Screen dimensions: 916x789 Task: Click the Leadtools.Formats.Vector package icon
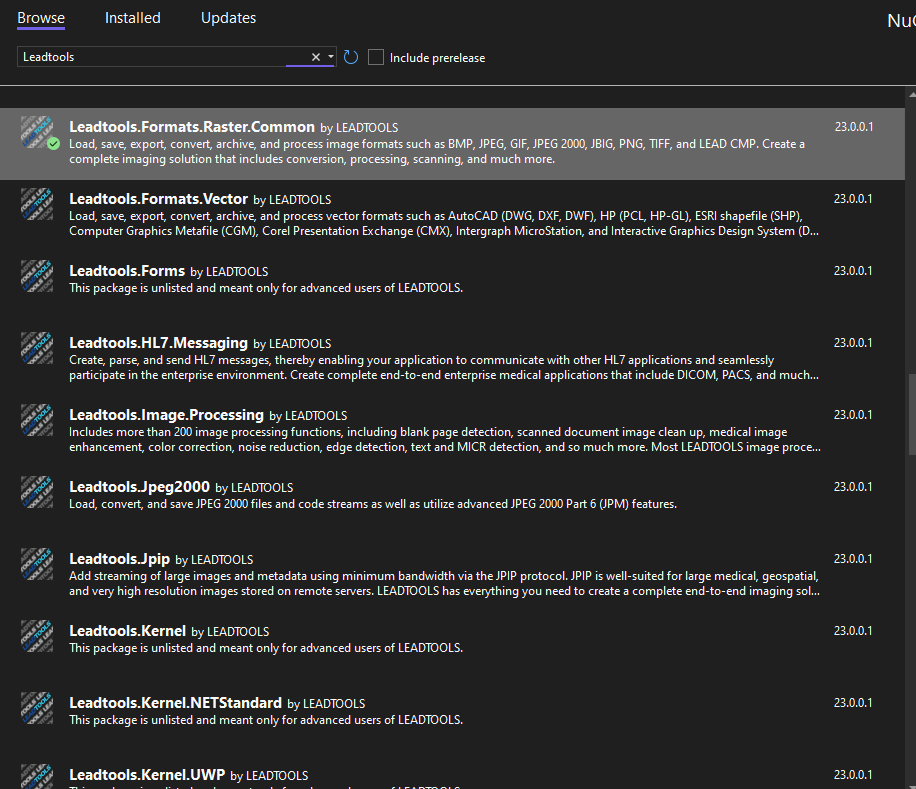(37, 204)
